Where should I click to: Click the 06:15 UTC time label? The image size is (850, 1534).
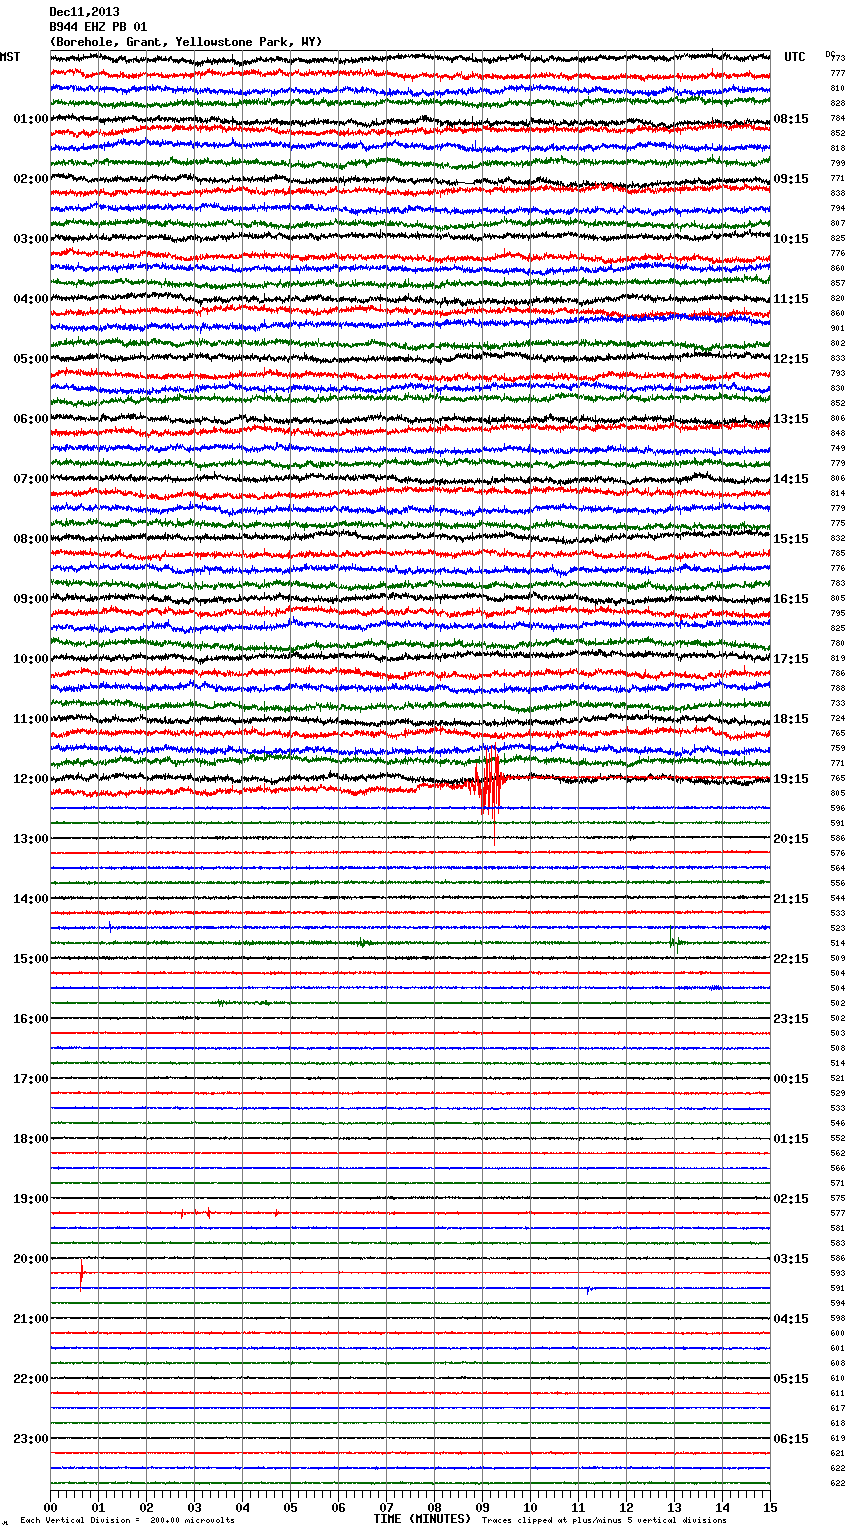(791, 1439)
